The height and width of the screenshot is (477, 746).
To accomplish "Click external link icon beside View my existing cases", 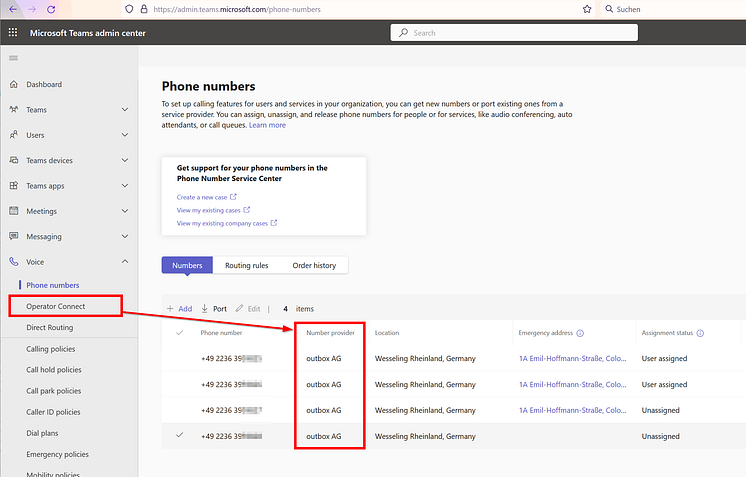I will click(246, 210).
